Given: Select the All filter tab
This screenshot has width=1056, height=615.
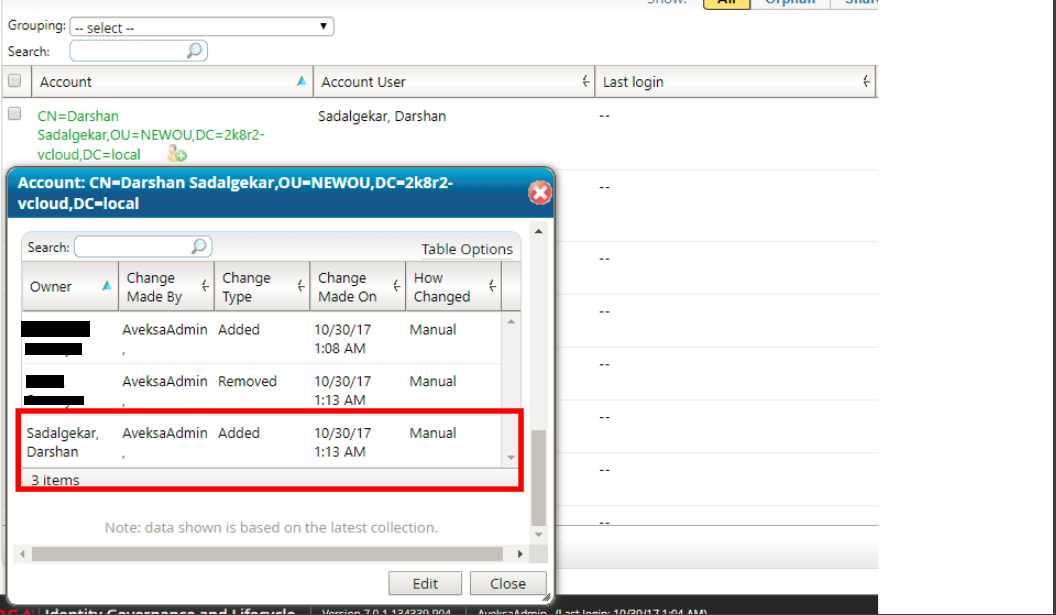Looking at the screenshot, I should (727, 3).
